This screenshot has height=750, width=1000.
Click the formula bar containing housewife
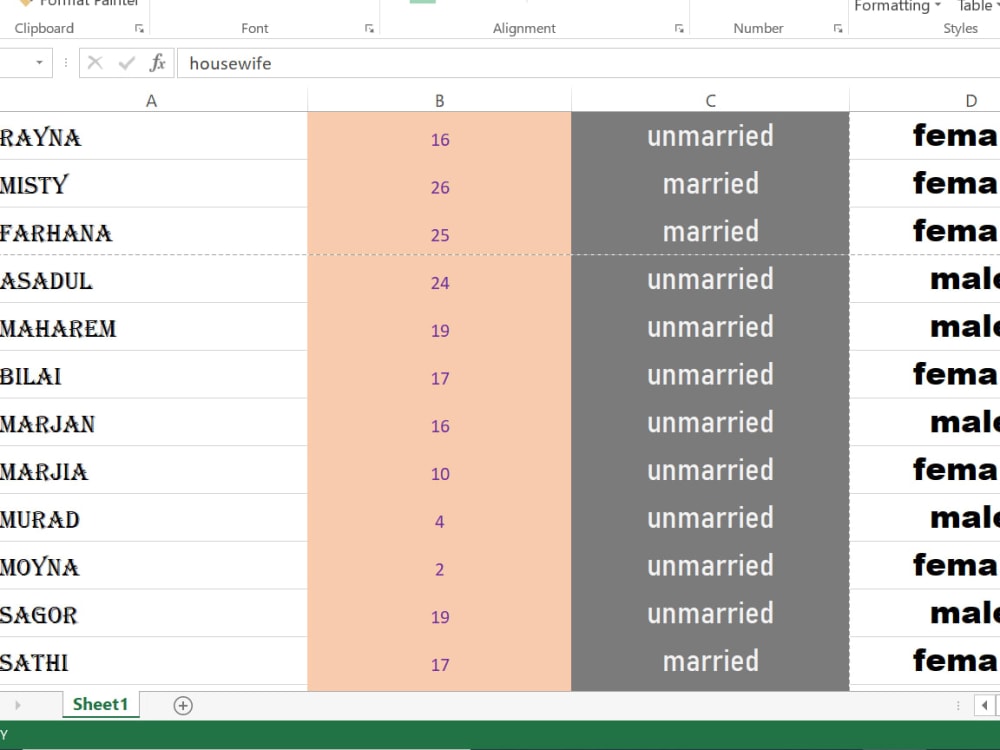tap(588, 63)
